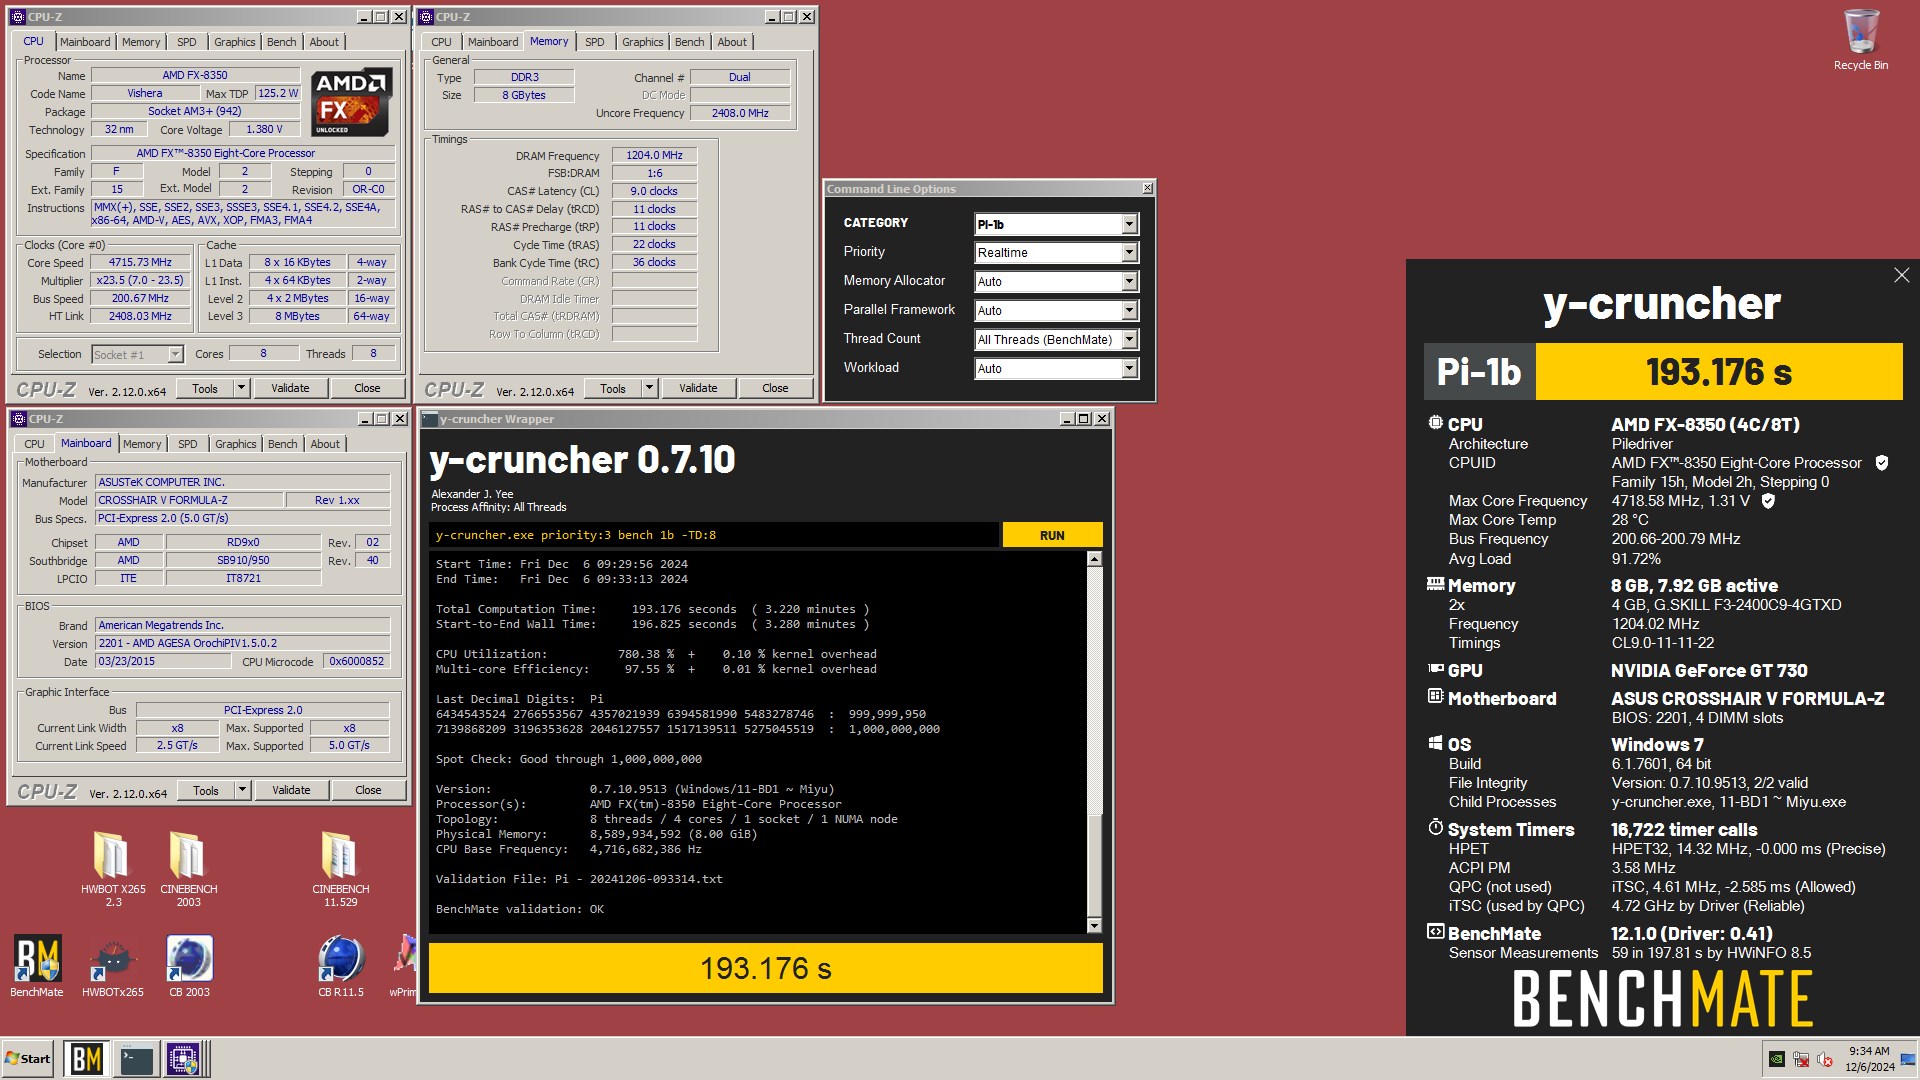Open the CINEBENCH 11.529 folder
The image size is (1920, 1080).
(340, 868)
